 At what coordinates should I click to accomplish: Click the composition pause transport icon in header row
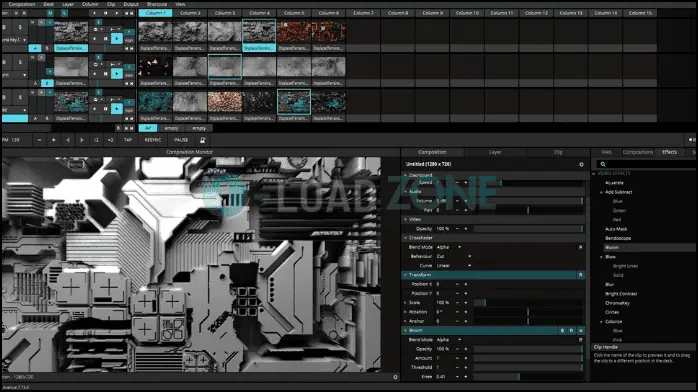pyautogui.click(x=106, y=13)
